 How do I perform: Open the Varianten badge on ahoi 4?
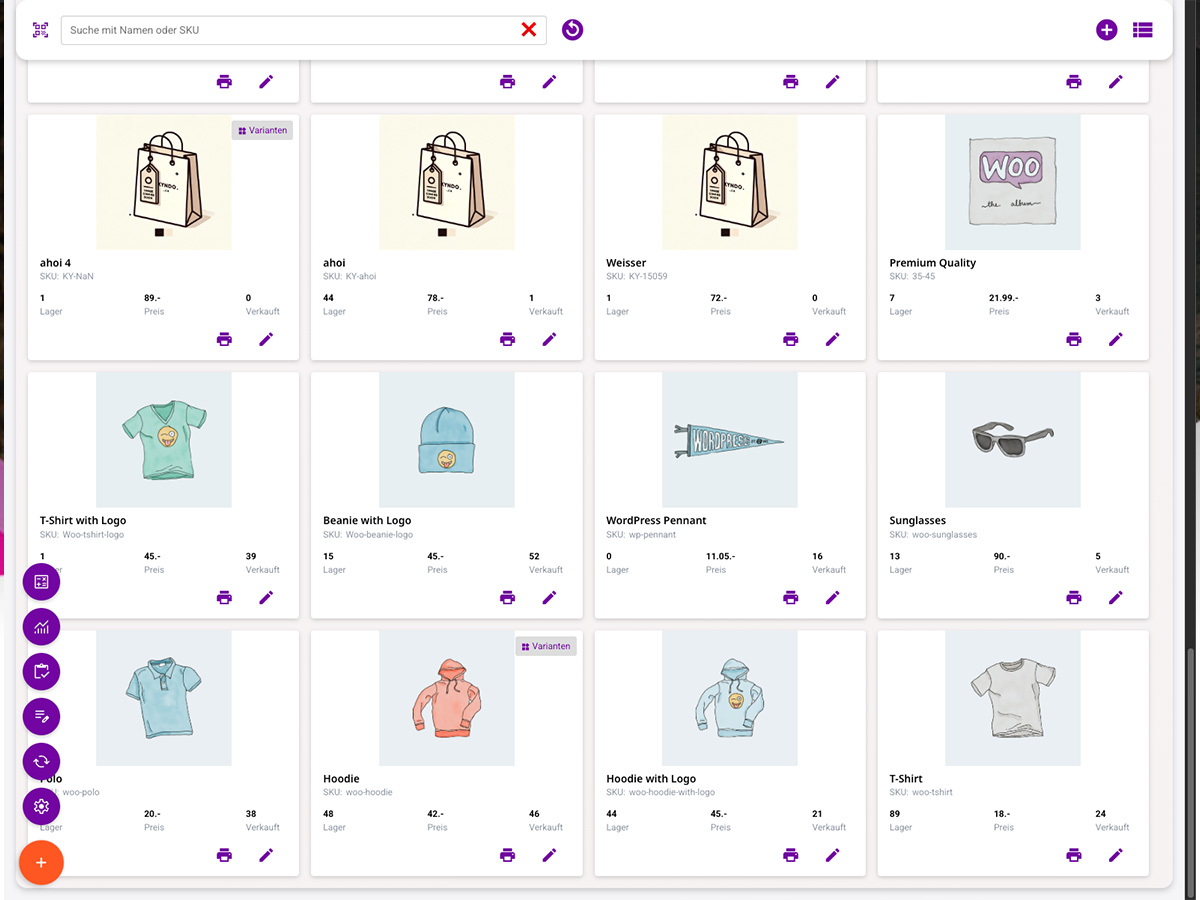point(263,130)
